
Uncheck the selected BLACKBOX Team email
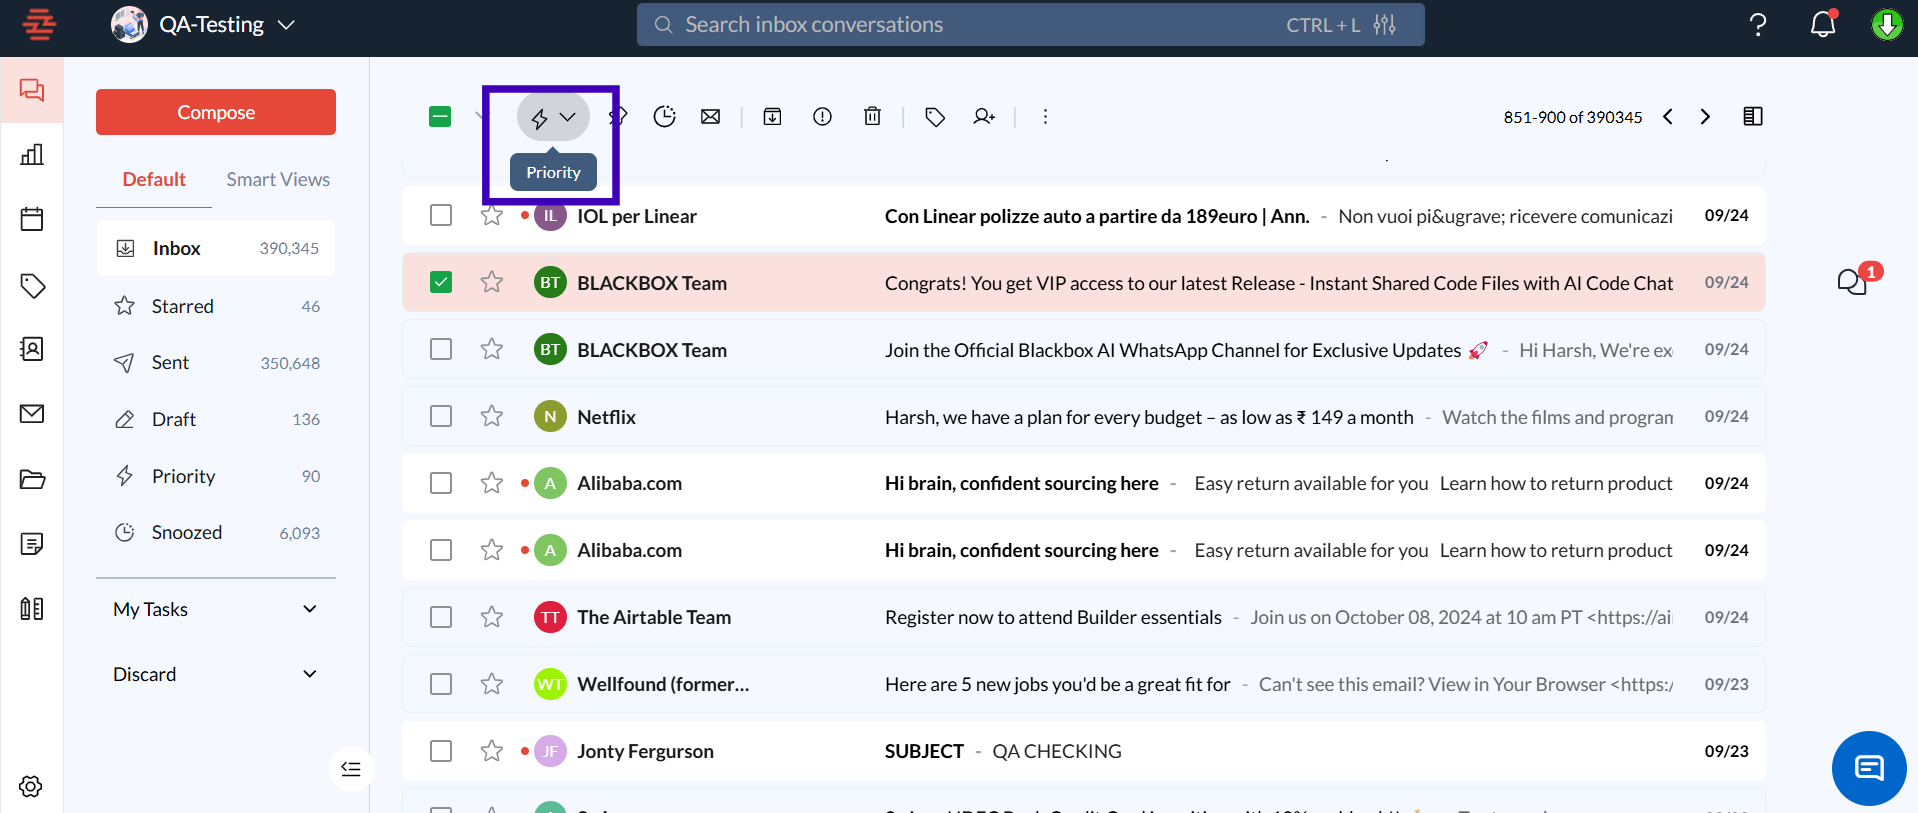pos(441,283)
